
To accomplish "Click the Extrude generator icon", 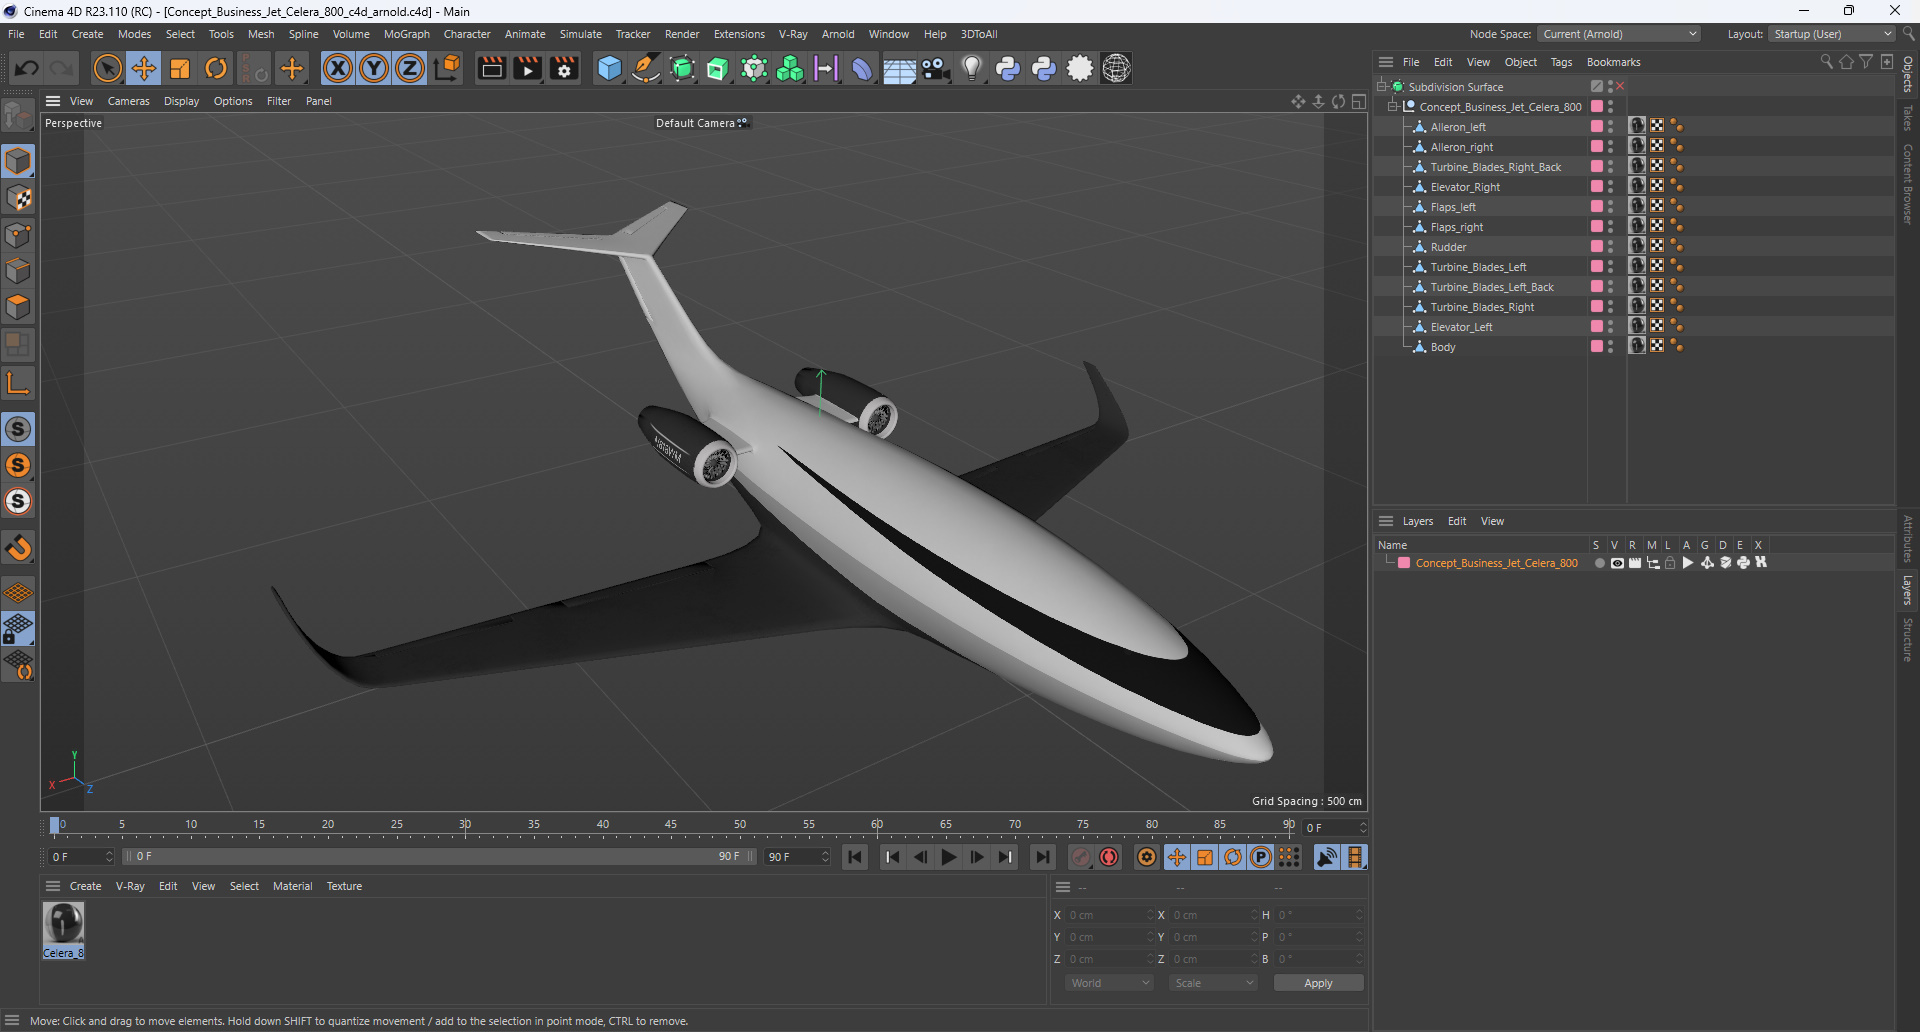I will pyautogui.click(x=718, y=68).
